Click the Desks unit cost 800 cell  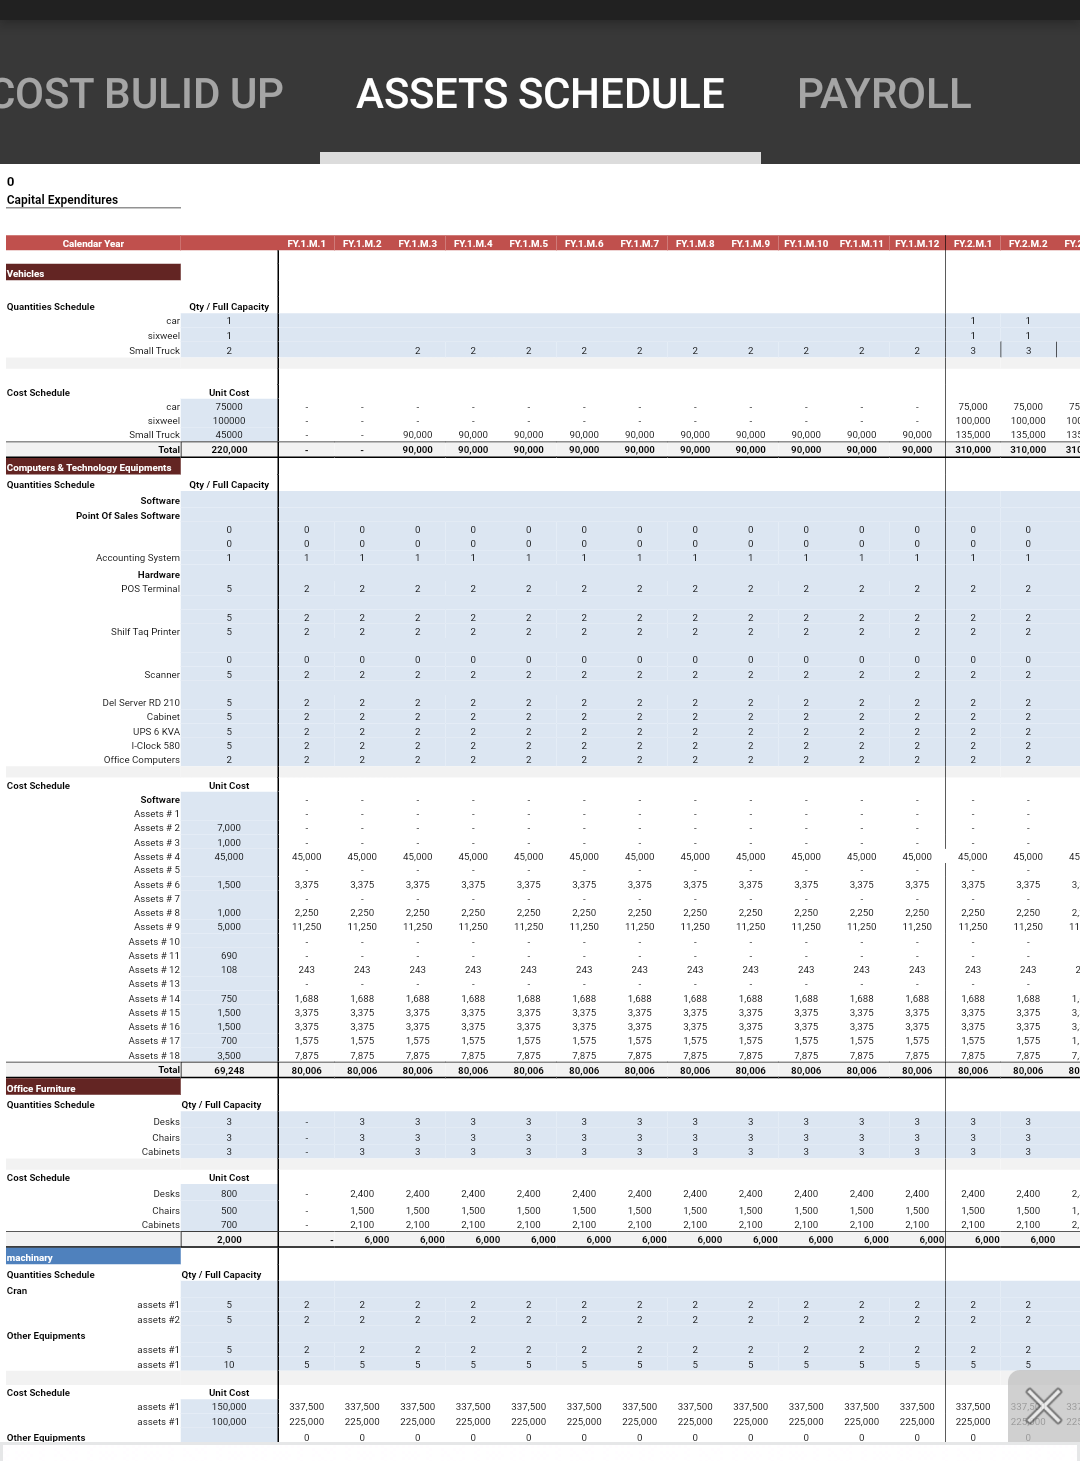[229, 1194]
